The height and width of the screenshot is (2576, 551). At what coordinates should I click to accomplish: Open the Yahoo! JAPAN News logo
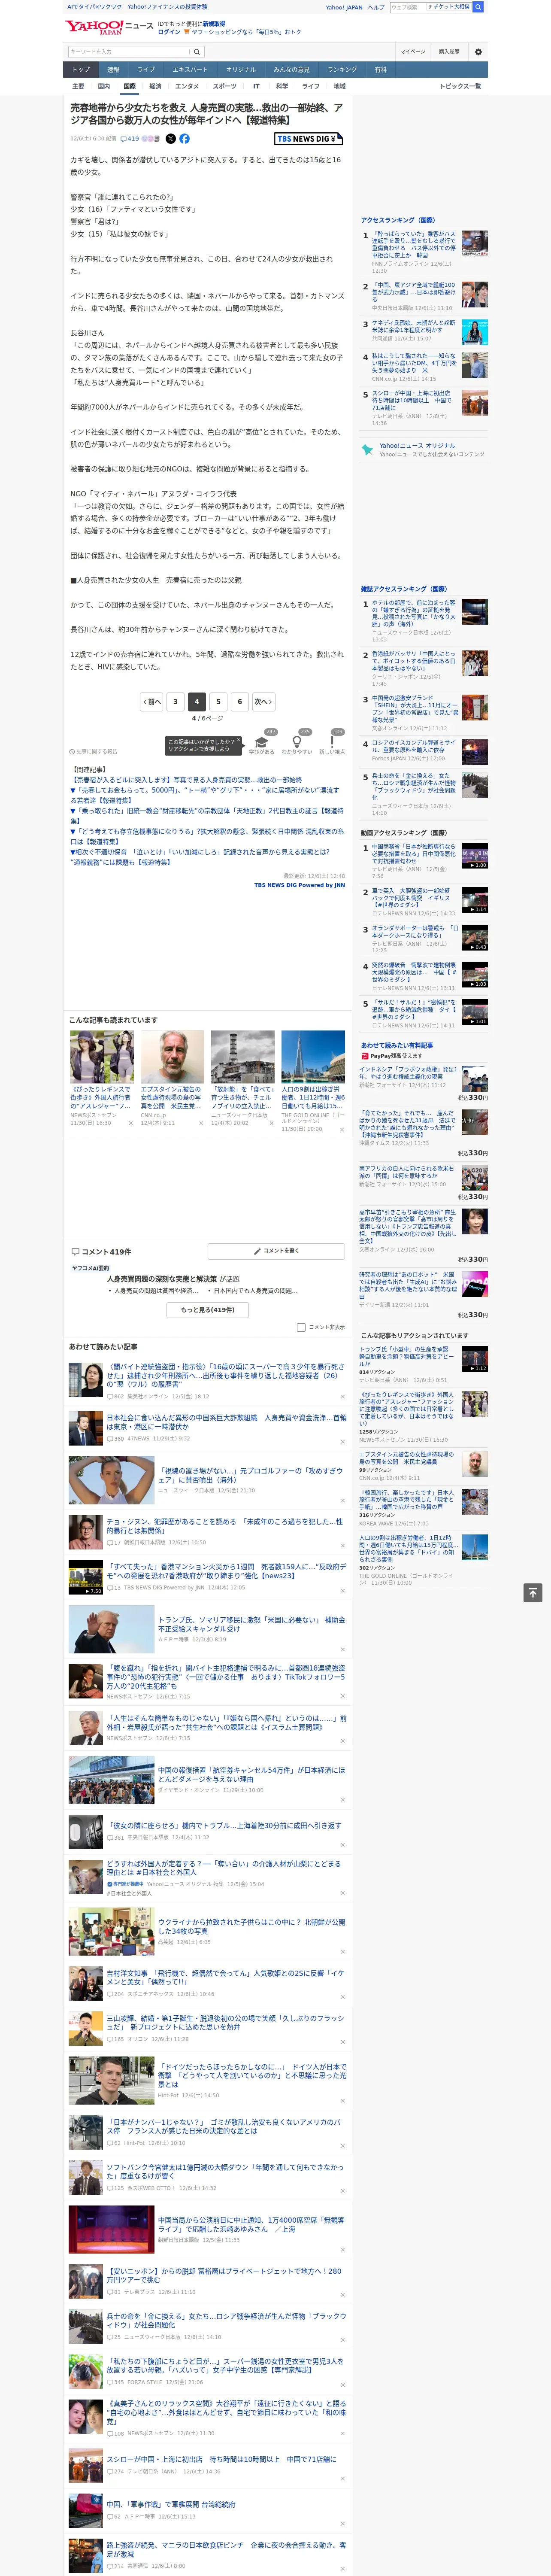click(x=109, y=27)
